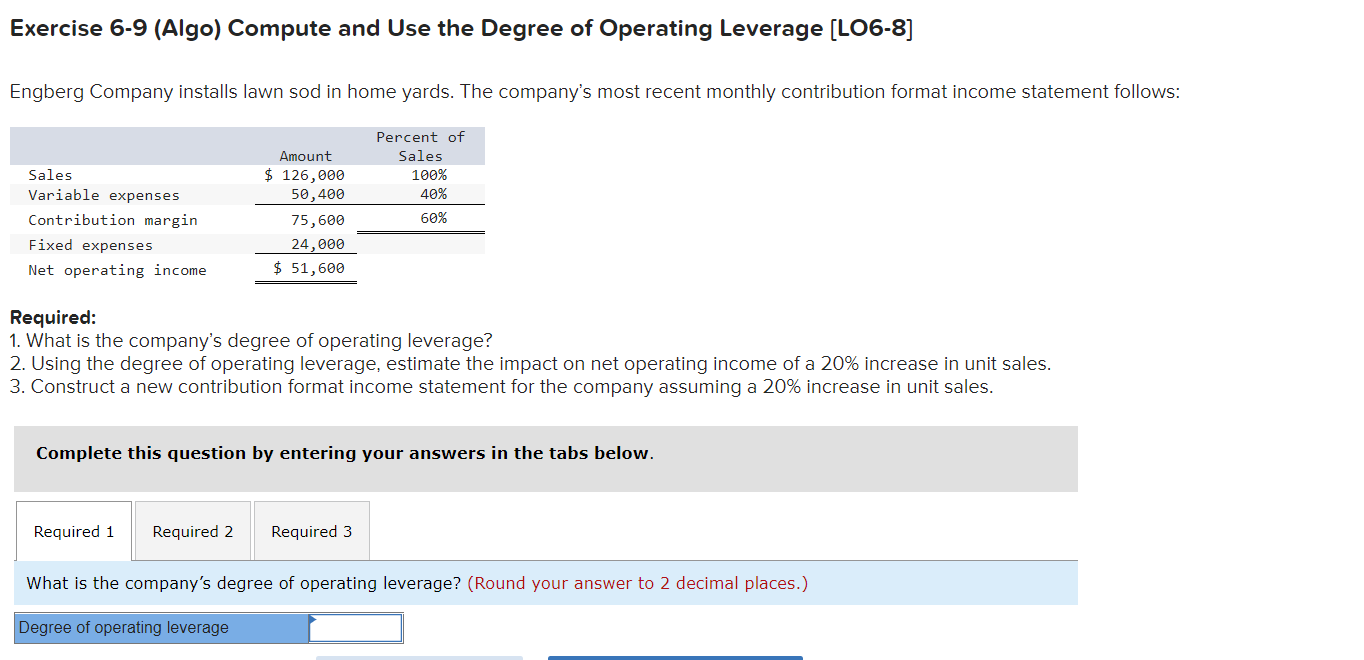This screenshot has height=660, width=1364.
Task: Click inside the Degree of operating leverage input box
Action: tap(355, 627)
